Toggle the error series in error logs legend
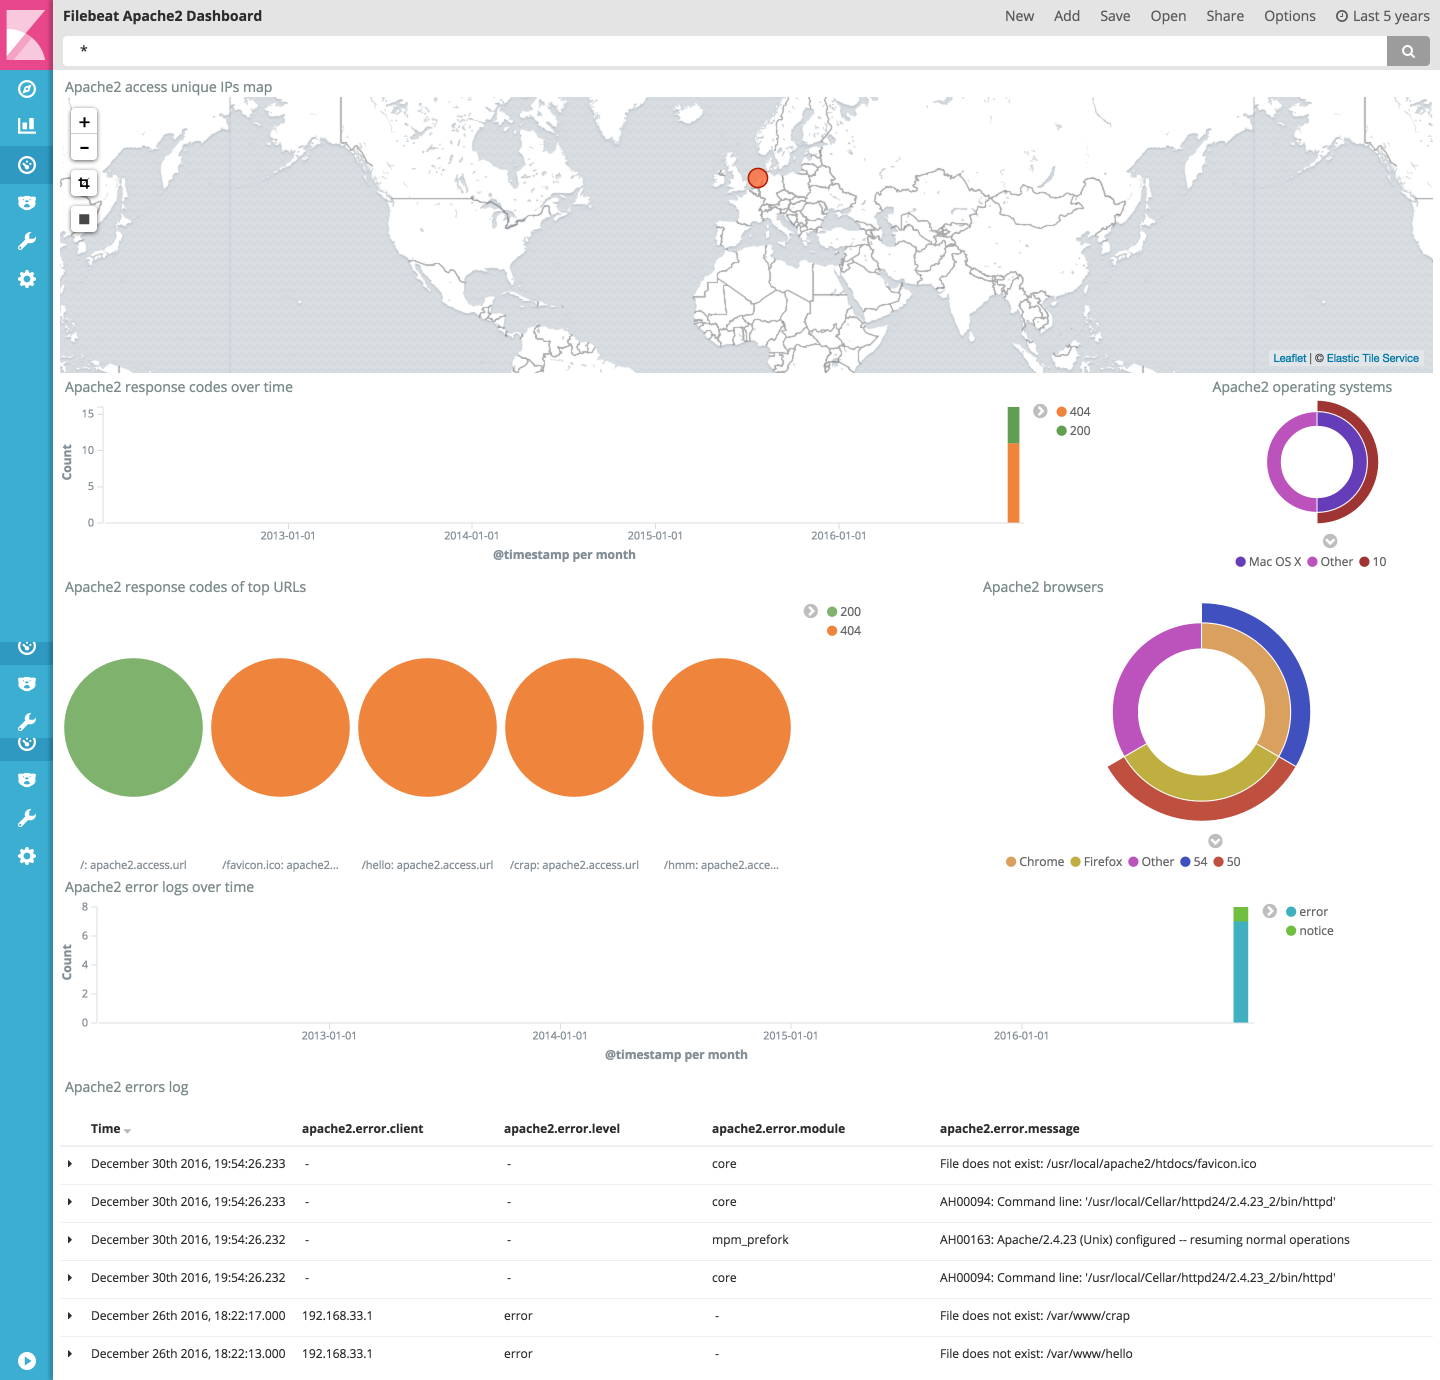The width and height of the screenshot is (1440, 1380). pos(1311,911)
